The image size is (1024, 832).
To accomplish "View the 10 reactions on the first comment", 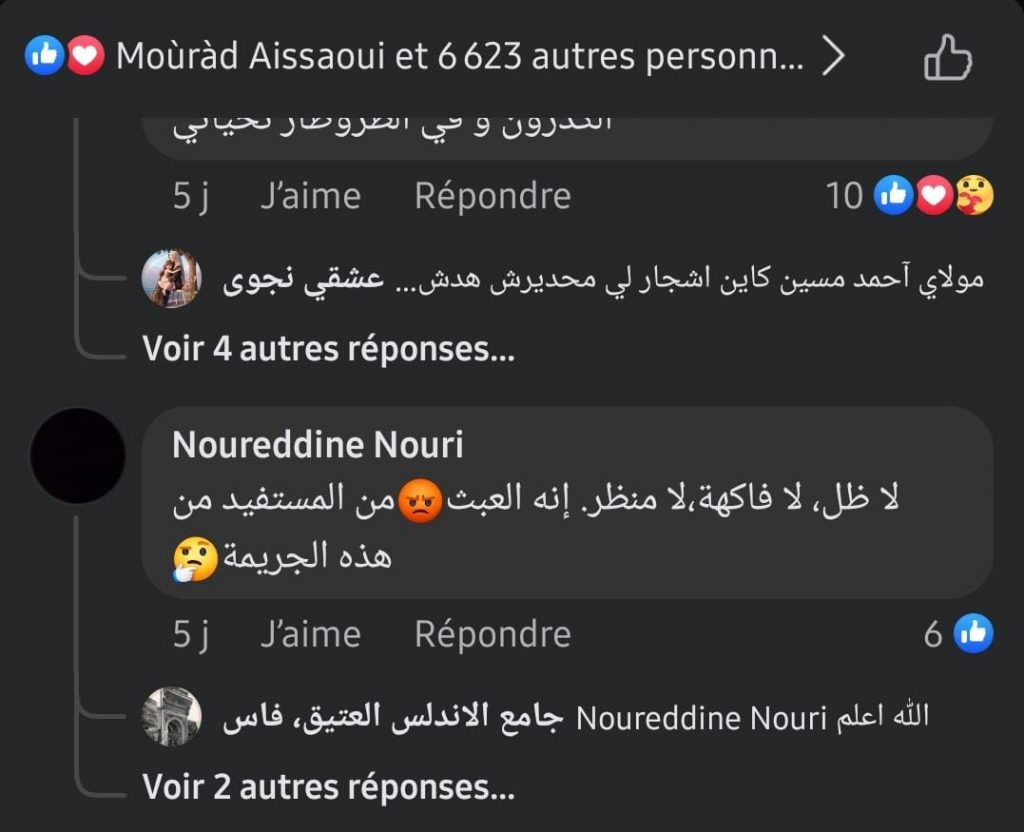I will (845, 196).
